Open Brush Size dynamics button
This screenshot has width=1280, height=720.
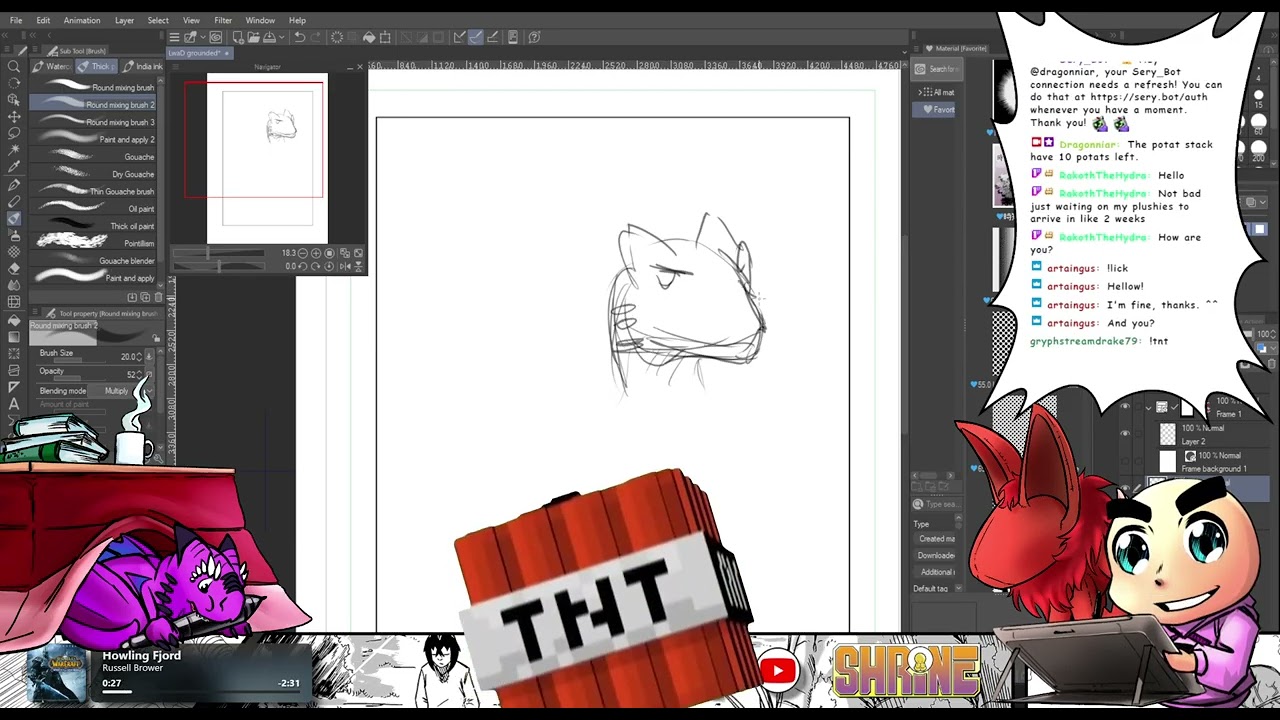(x=149, y=357)
